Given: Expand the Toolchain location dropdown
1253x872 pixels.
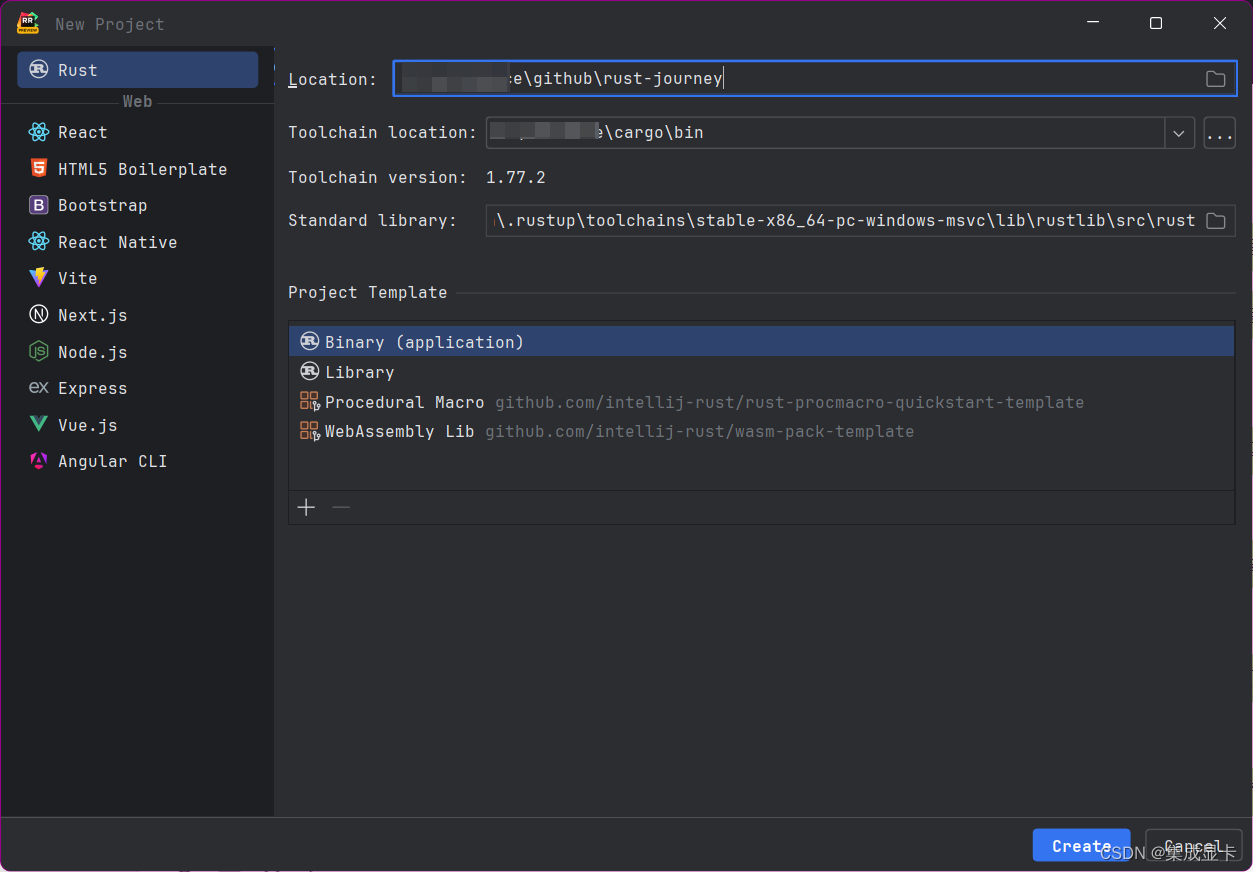Looking at the screenshot, I should pyautogui.click(x=1179, y=133).
